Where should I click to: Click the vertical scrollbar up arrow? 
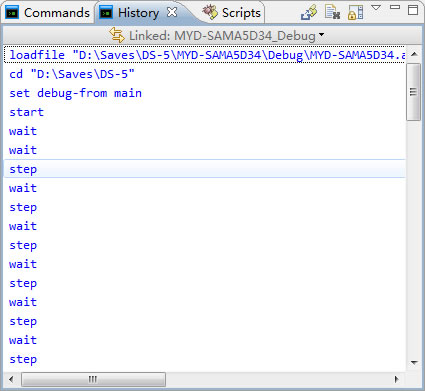click(x=414, y=54)
